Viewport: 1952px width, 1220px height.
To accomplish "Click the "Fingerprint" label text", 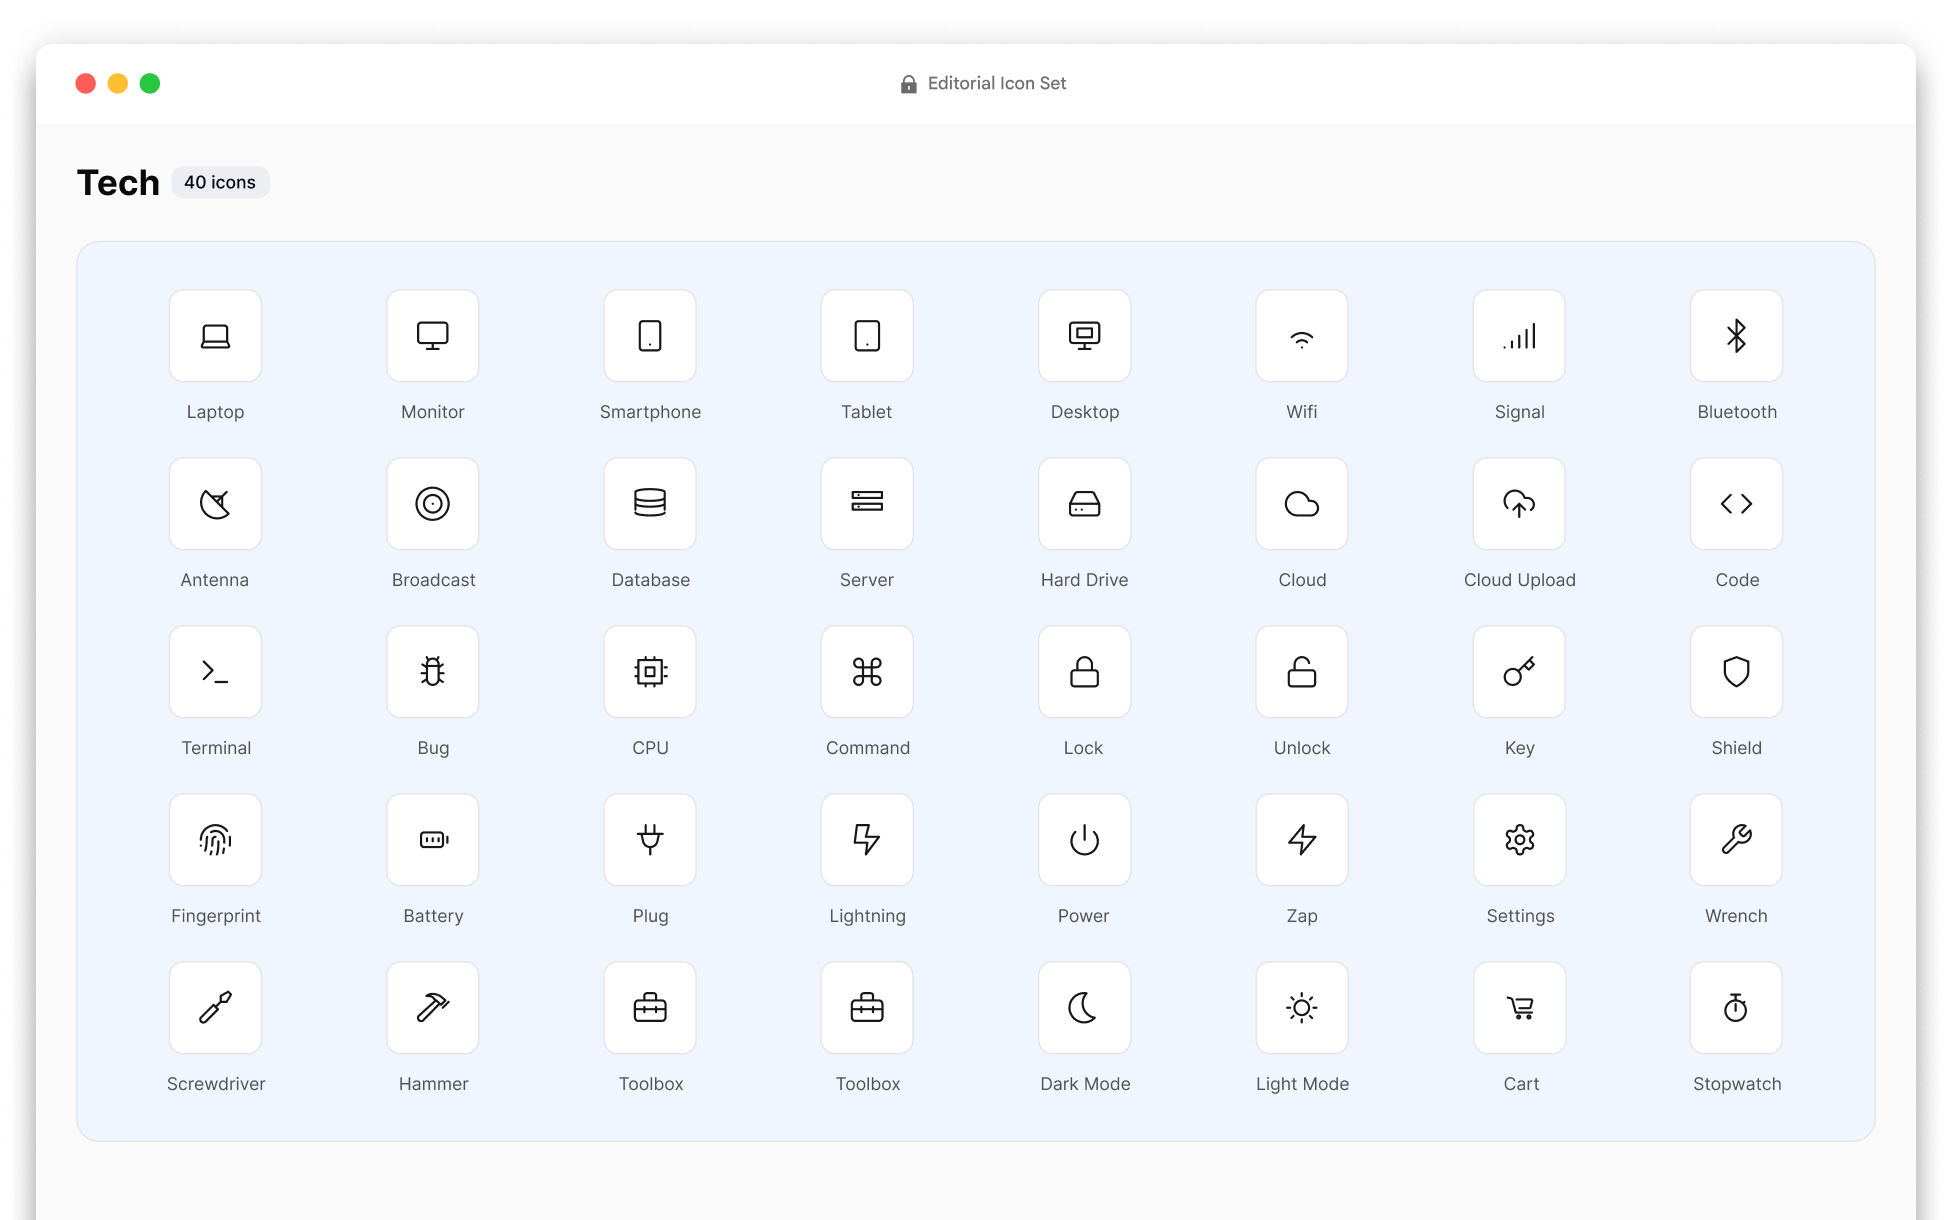I will 216,916.
